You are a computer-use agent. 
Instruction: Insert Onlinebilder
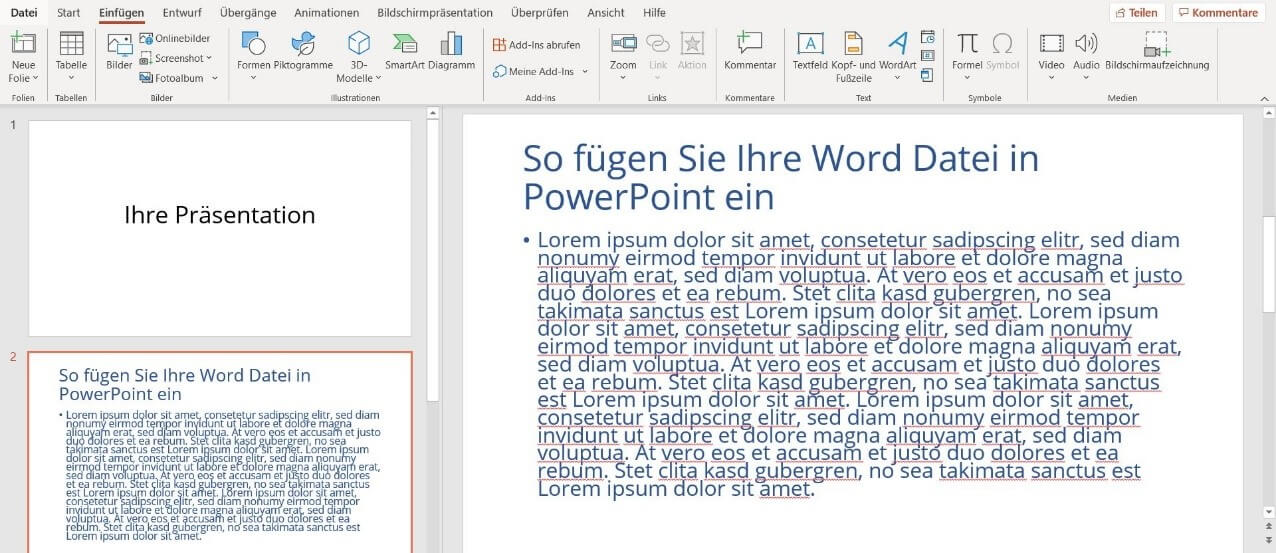175,38
